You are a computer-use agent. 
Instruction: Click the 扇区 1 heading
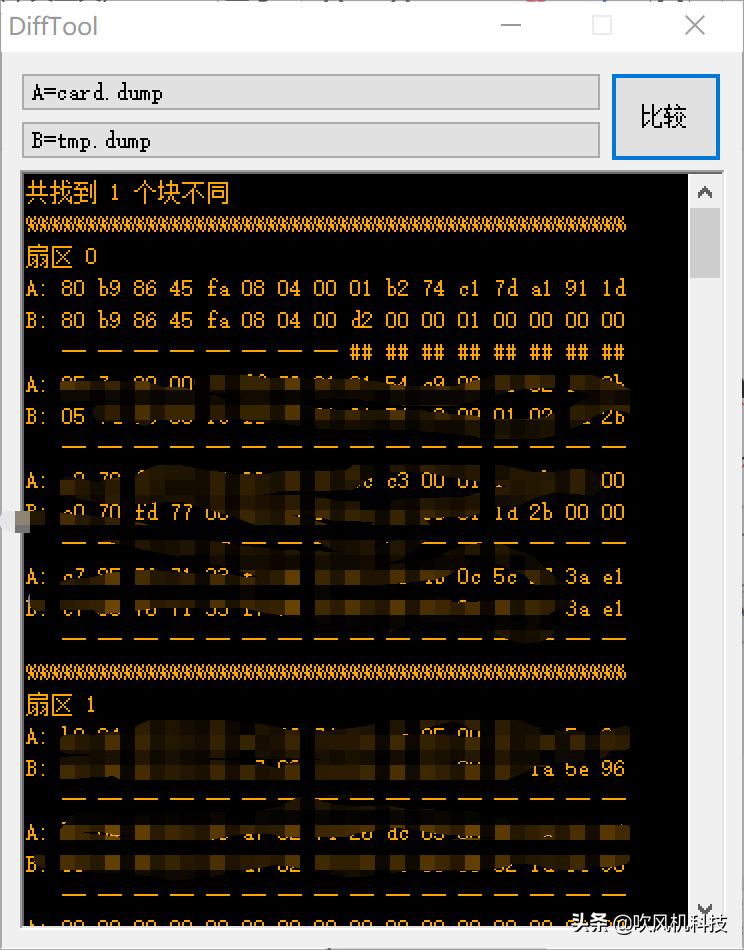pyautogui.click(x=61, y=705)
